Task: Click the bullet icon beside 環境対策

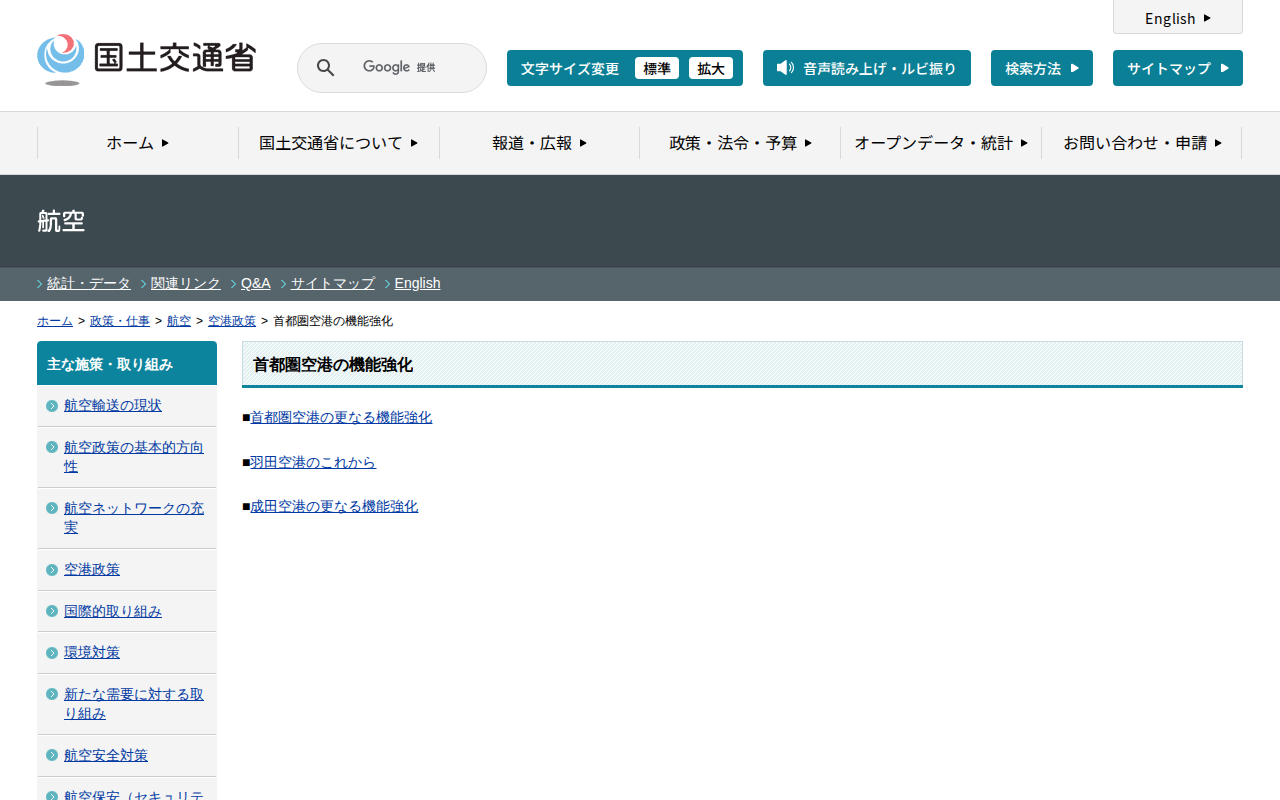Action: point(52,653)
